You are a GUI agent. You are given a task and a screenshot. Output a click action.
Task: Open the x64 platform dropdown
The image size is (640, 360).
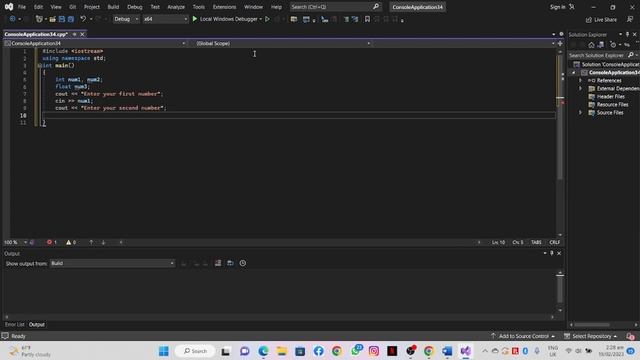(165, 19)
